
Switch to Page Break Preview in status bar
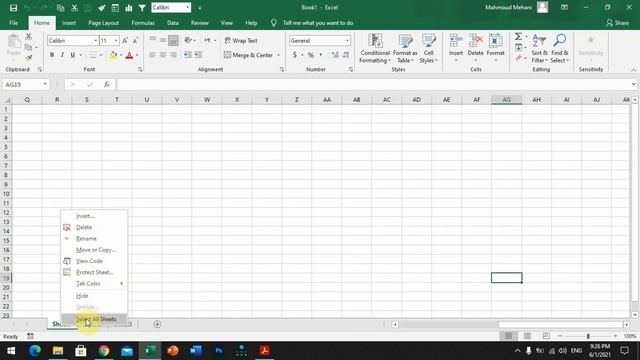pos(546,336)
